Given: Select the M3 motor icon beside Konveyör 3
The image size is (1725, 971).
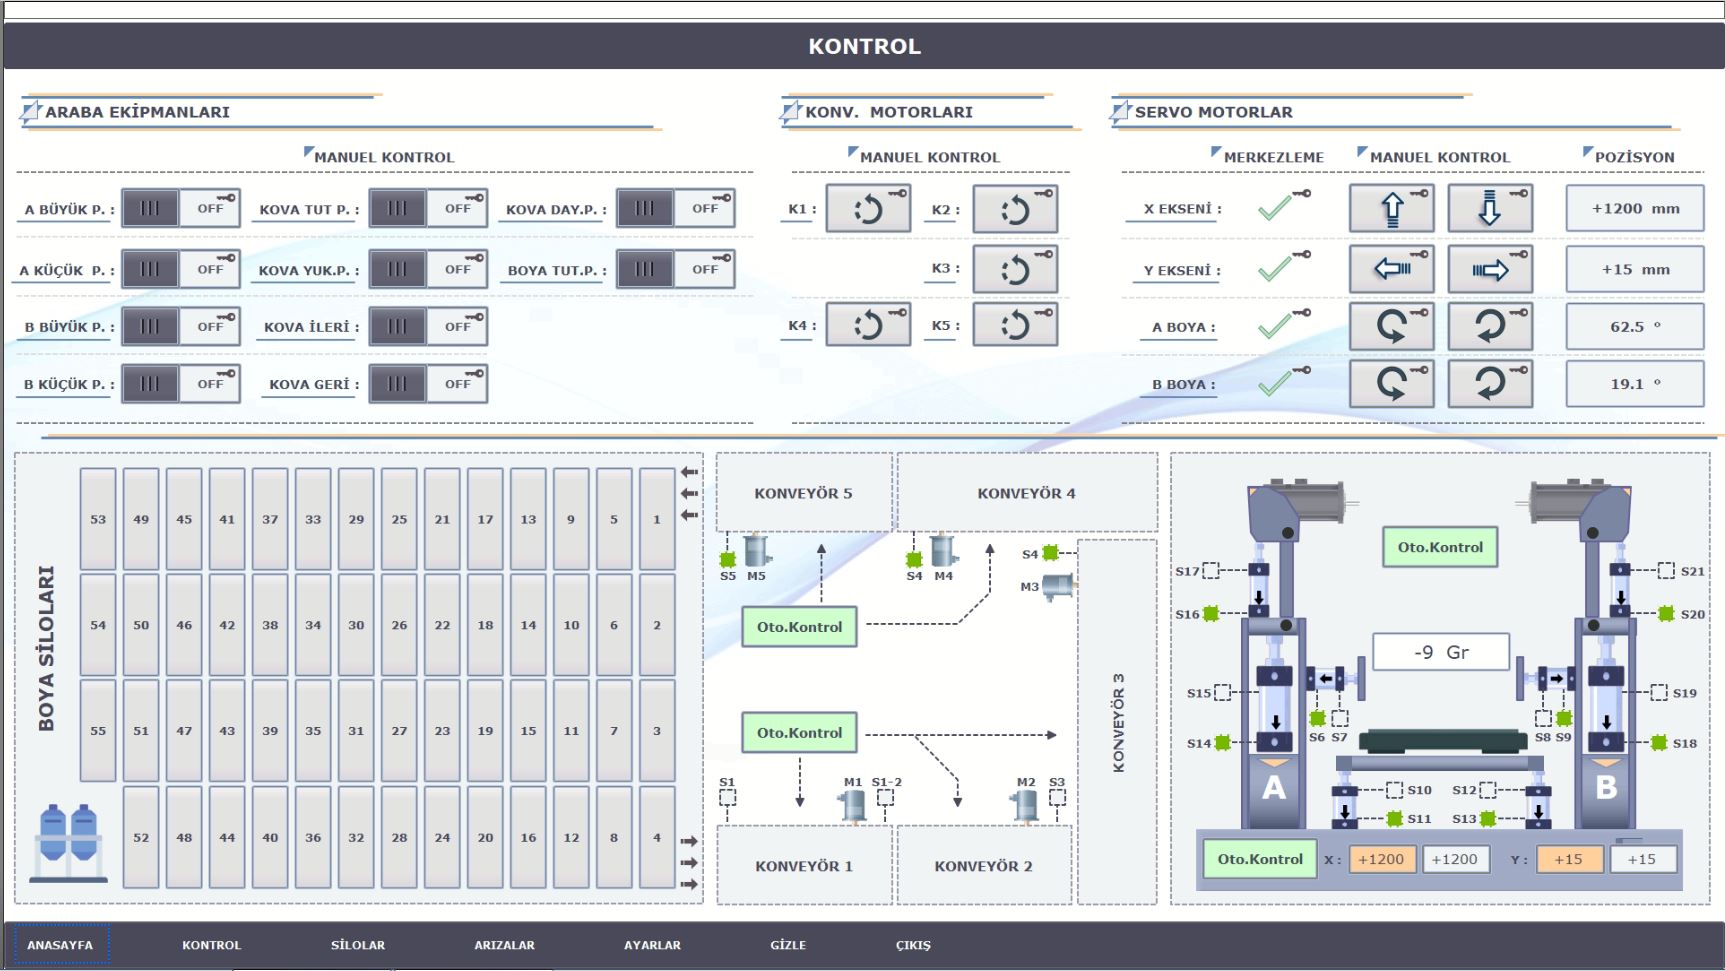Looking at the screenshot, I should pos(1058,587).
